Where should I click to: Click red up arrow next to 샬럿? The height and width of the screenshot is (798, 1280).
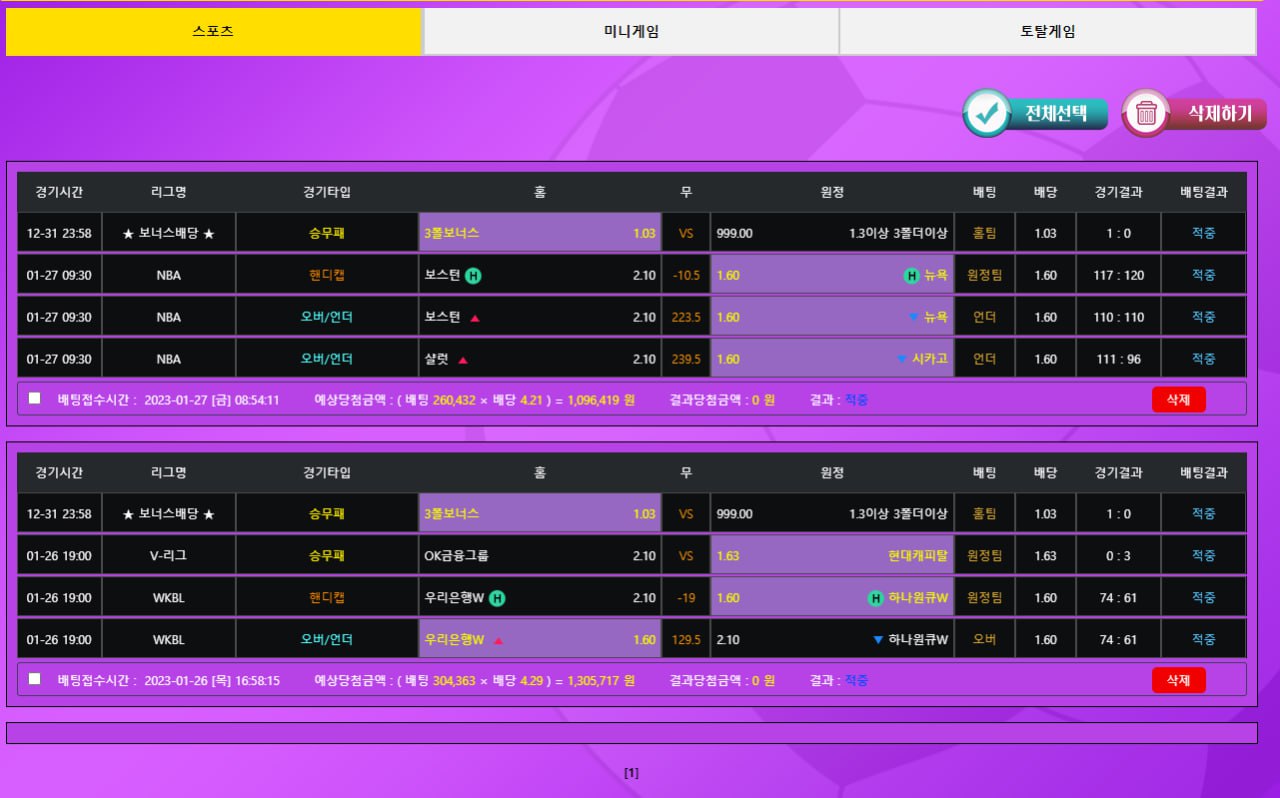point(463,360)
